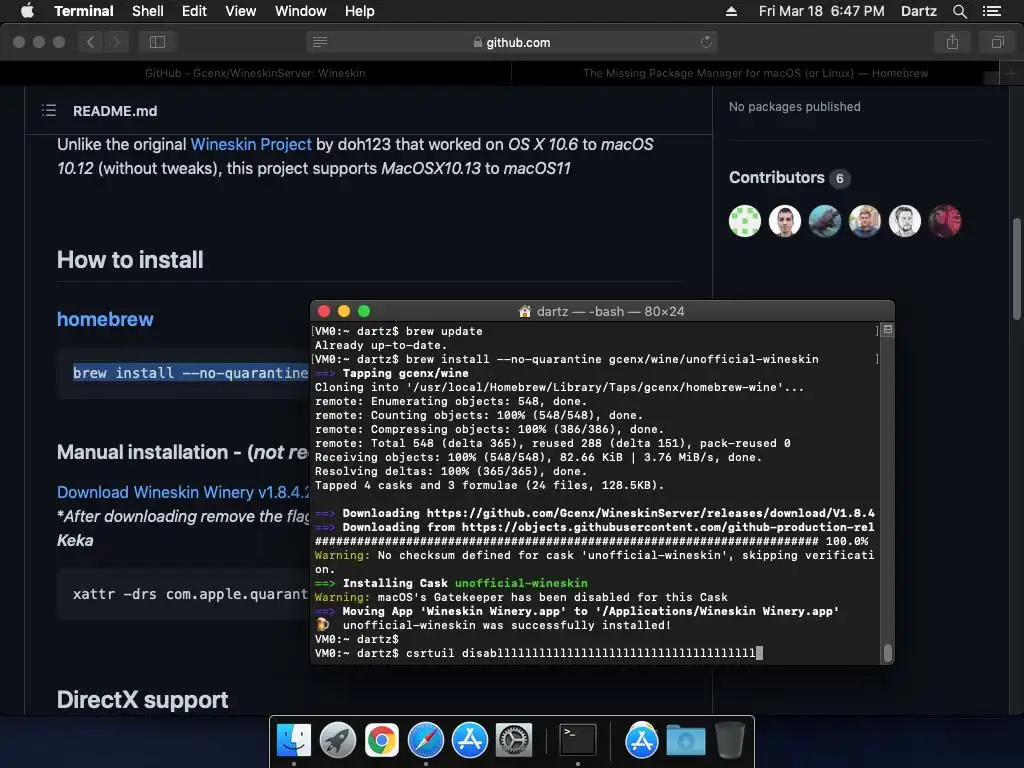The image size is (1024, 768).
Task: Open Spotlight search magnifier
Action: coord(959,11)
